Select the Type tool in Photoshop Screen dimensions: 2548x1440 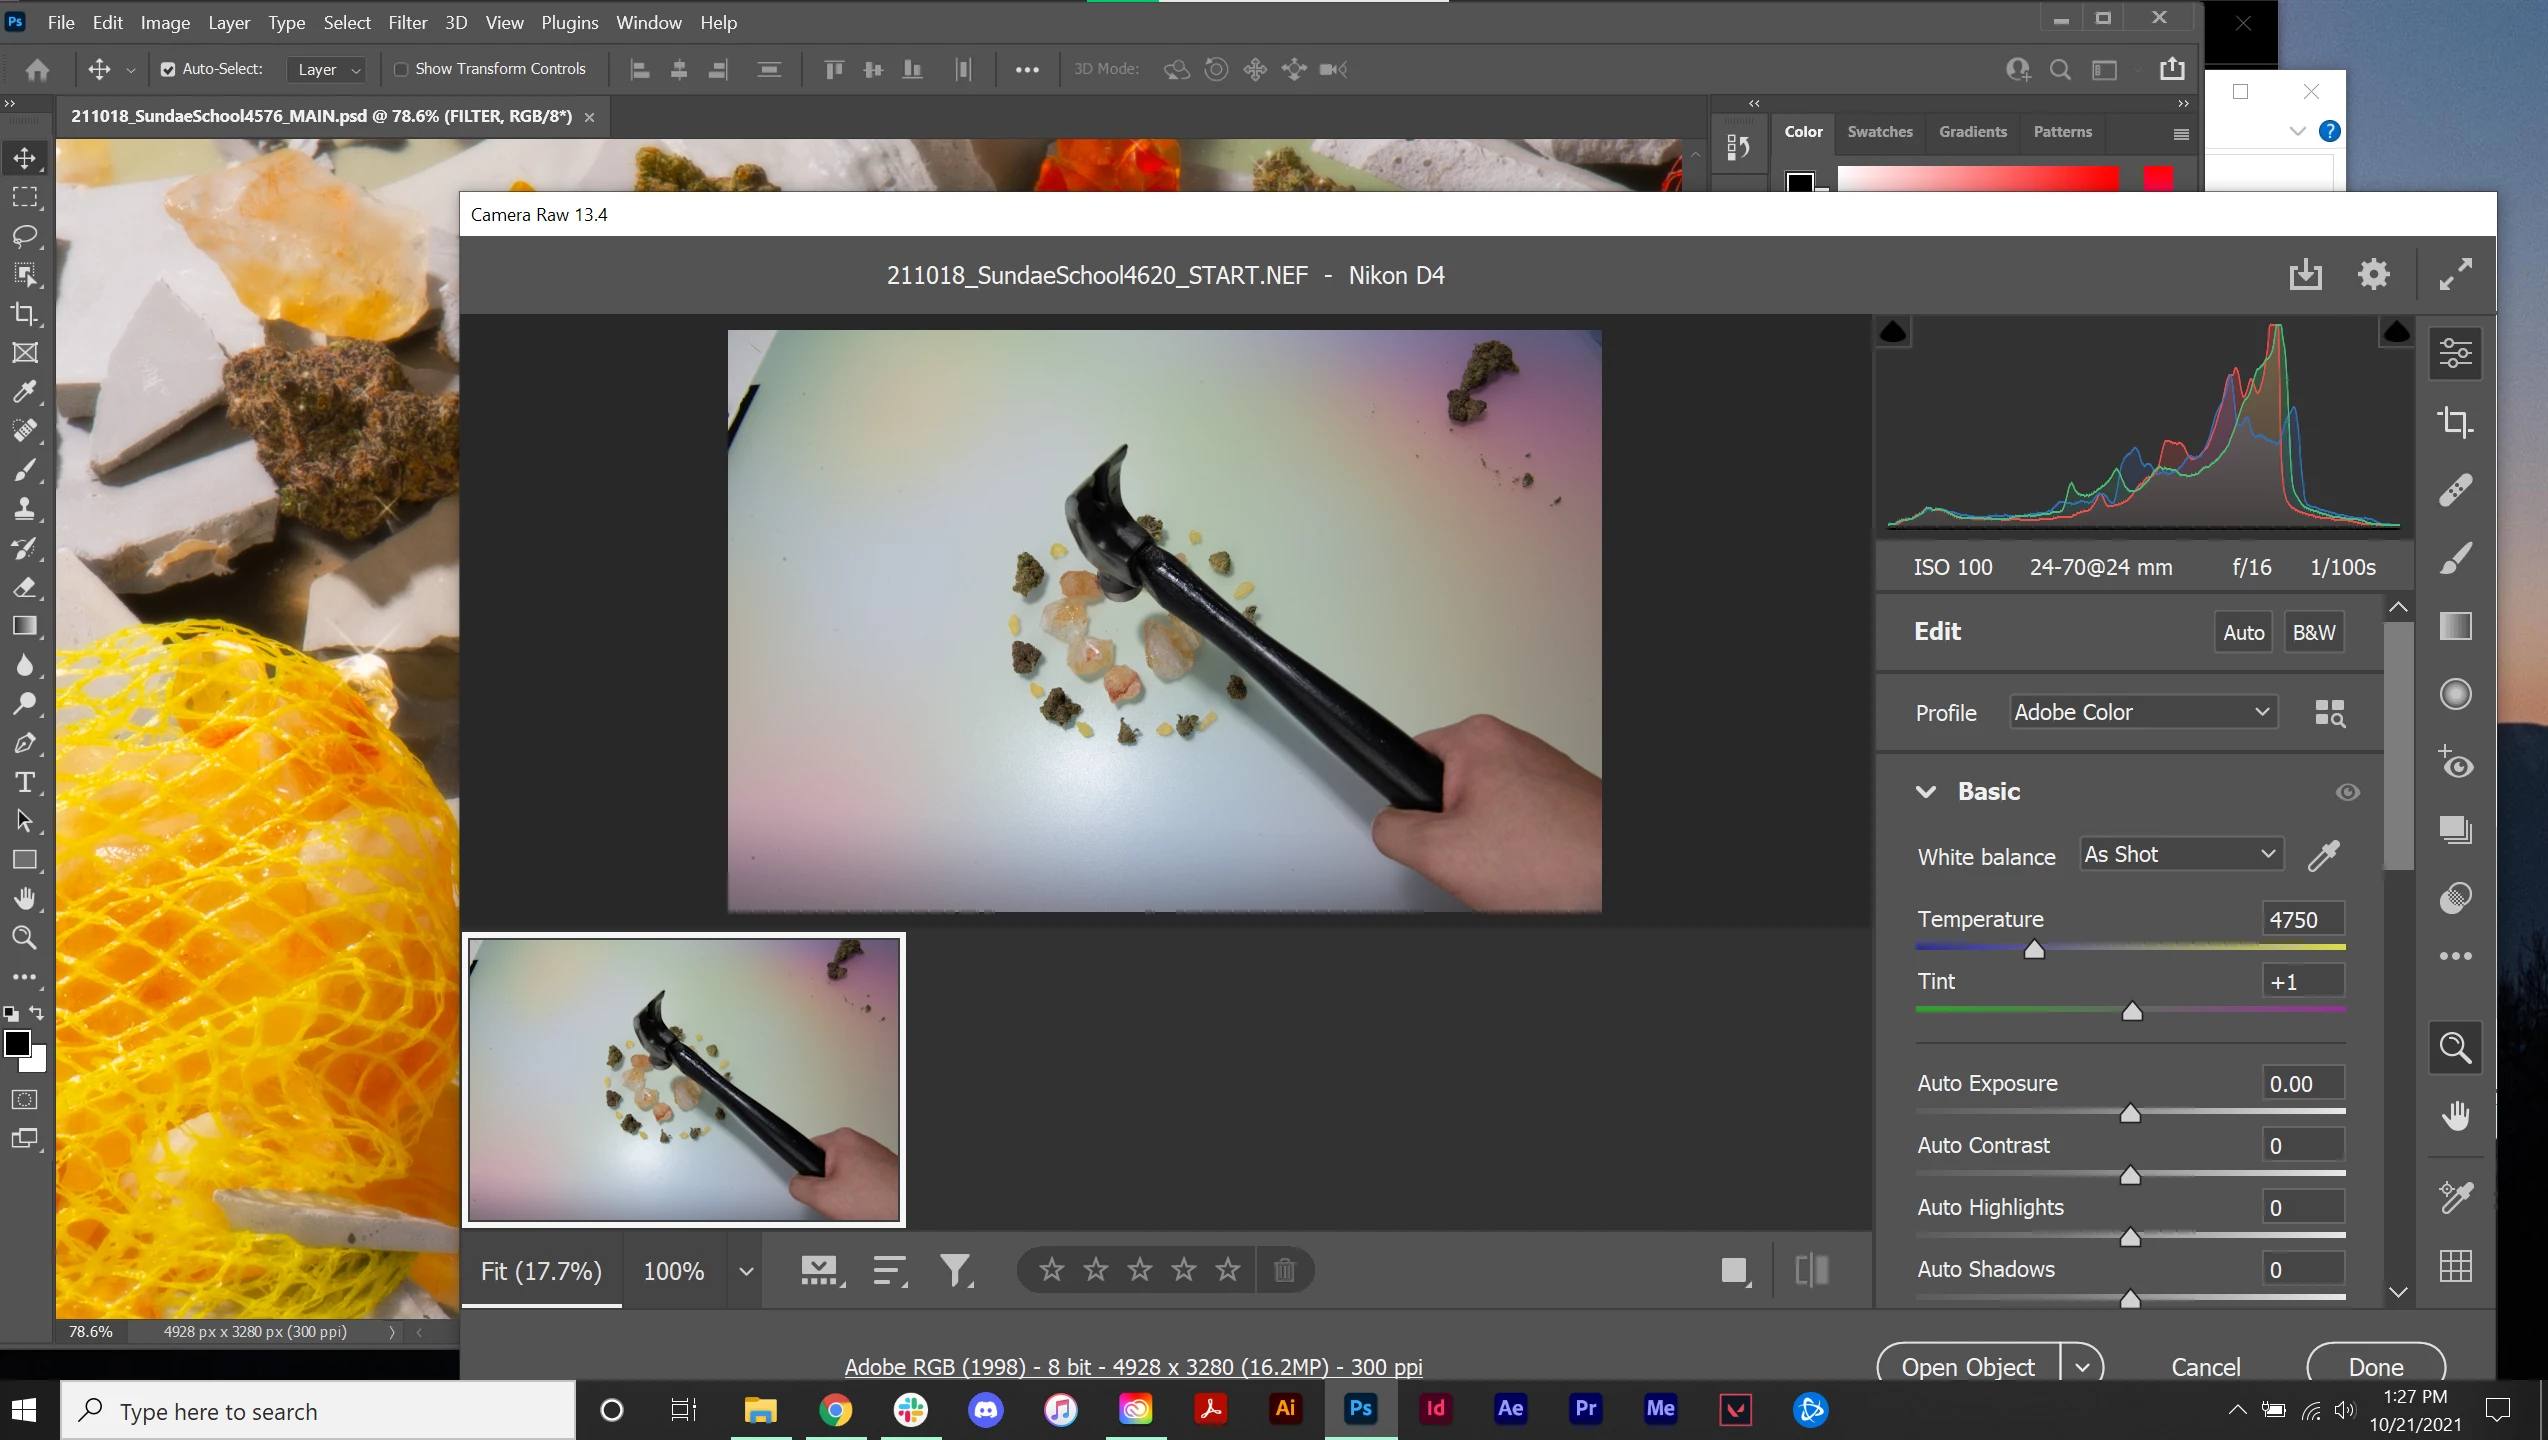25,782
